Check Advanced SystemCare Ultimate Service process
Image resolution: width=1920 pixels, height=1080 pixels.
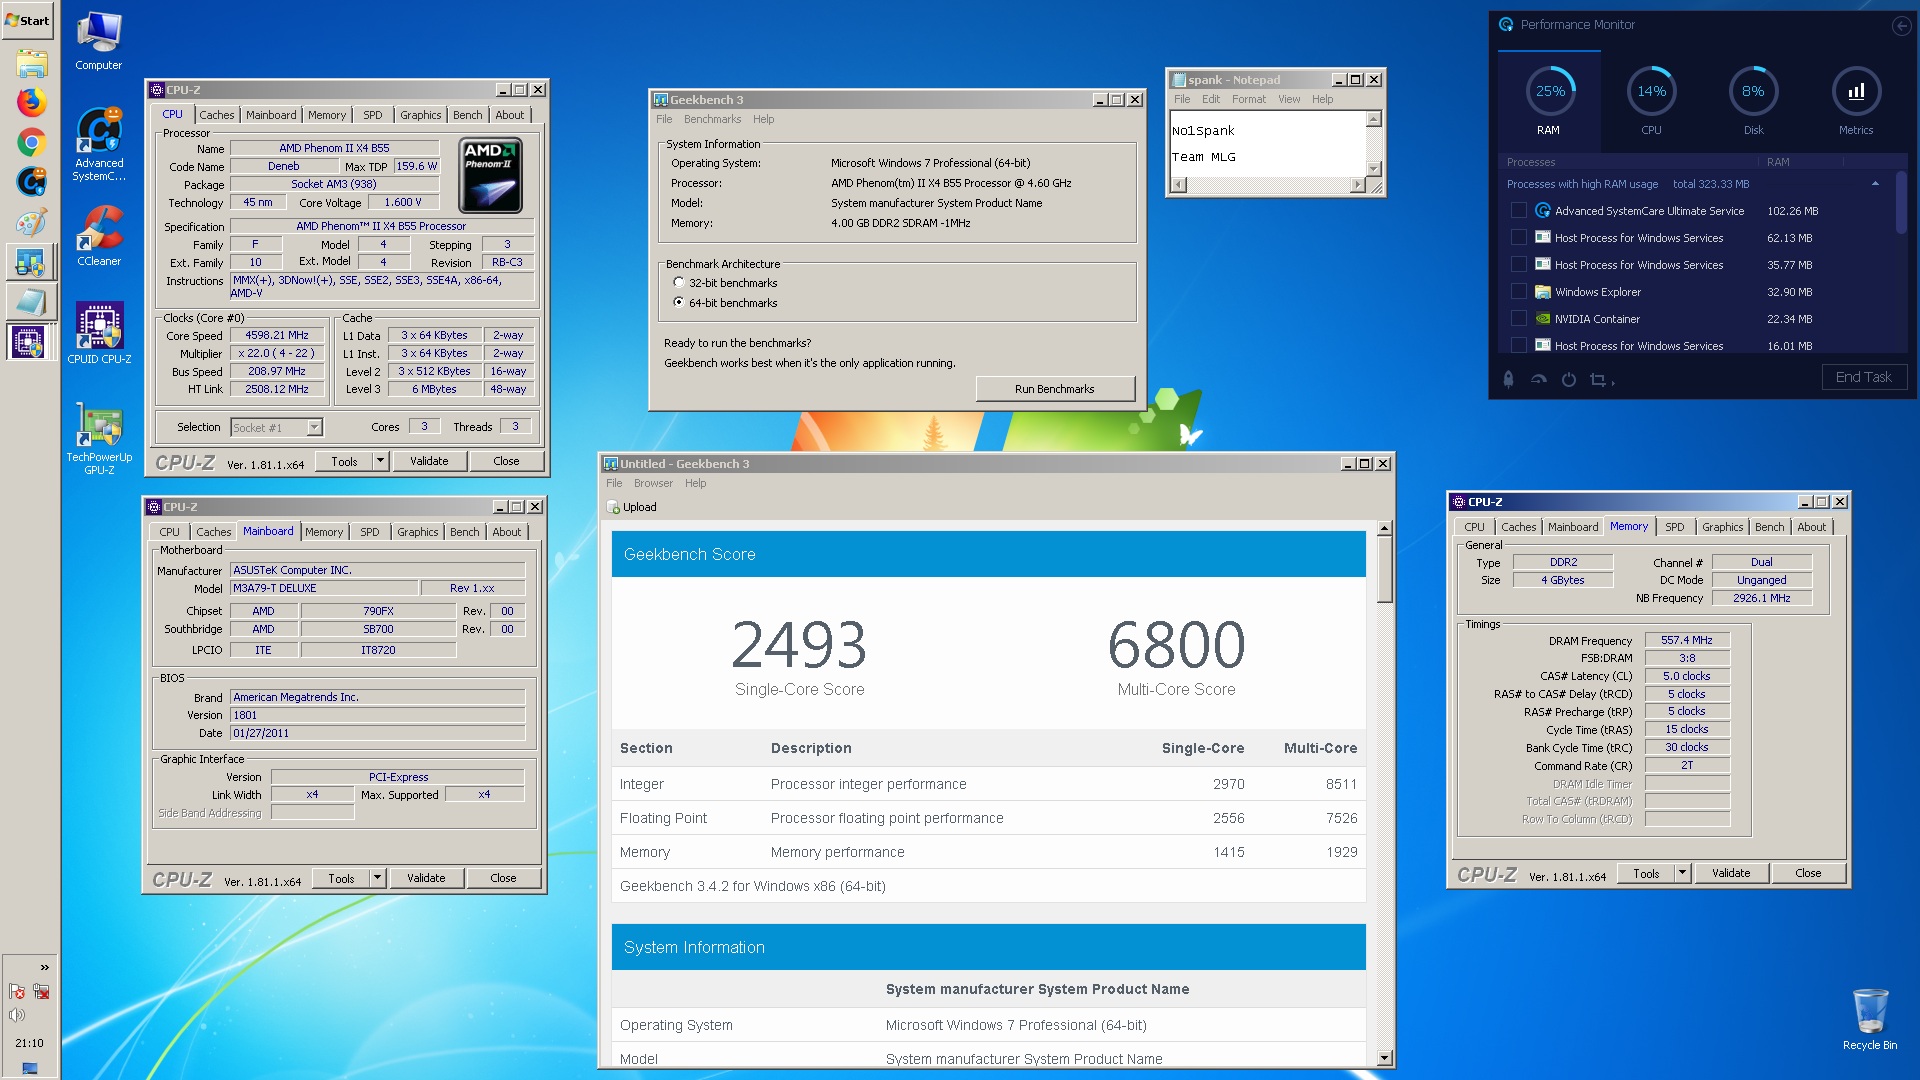click(1518, 211)
